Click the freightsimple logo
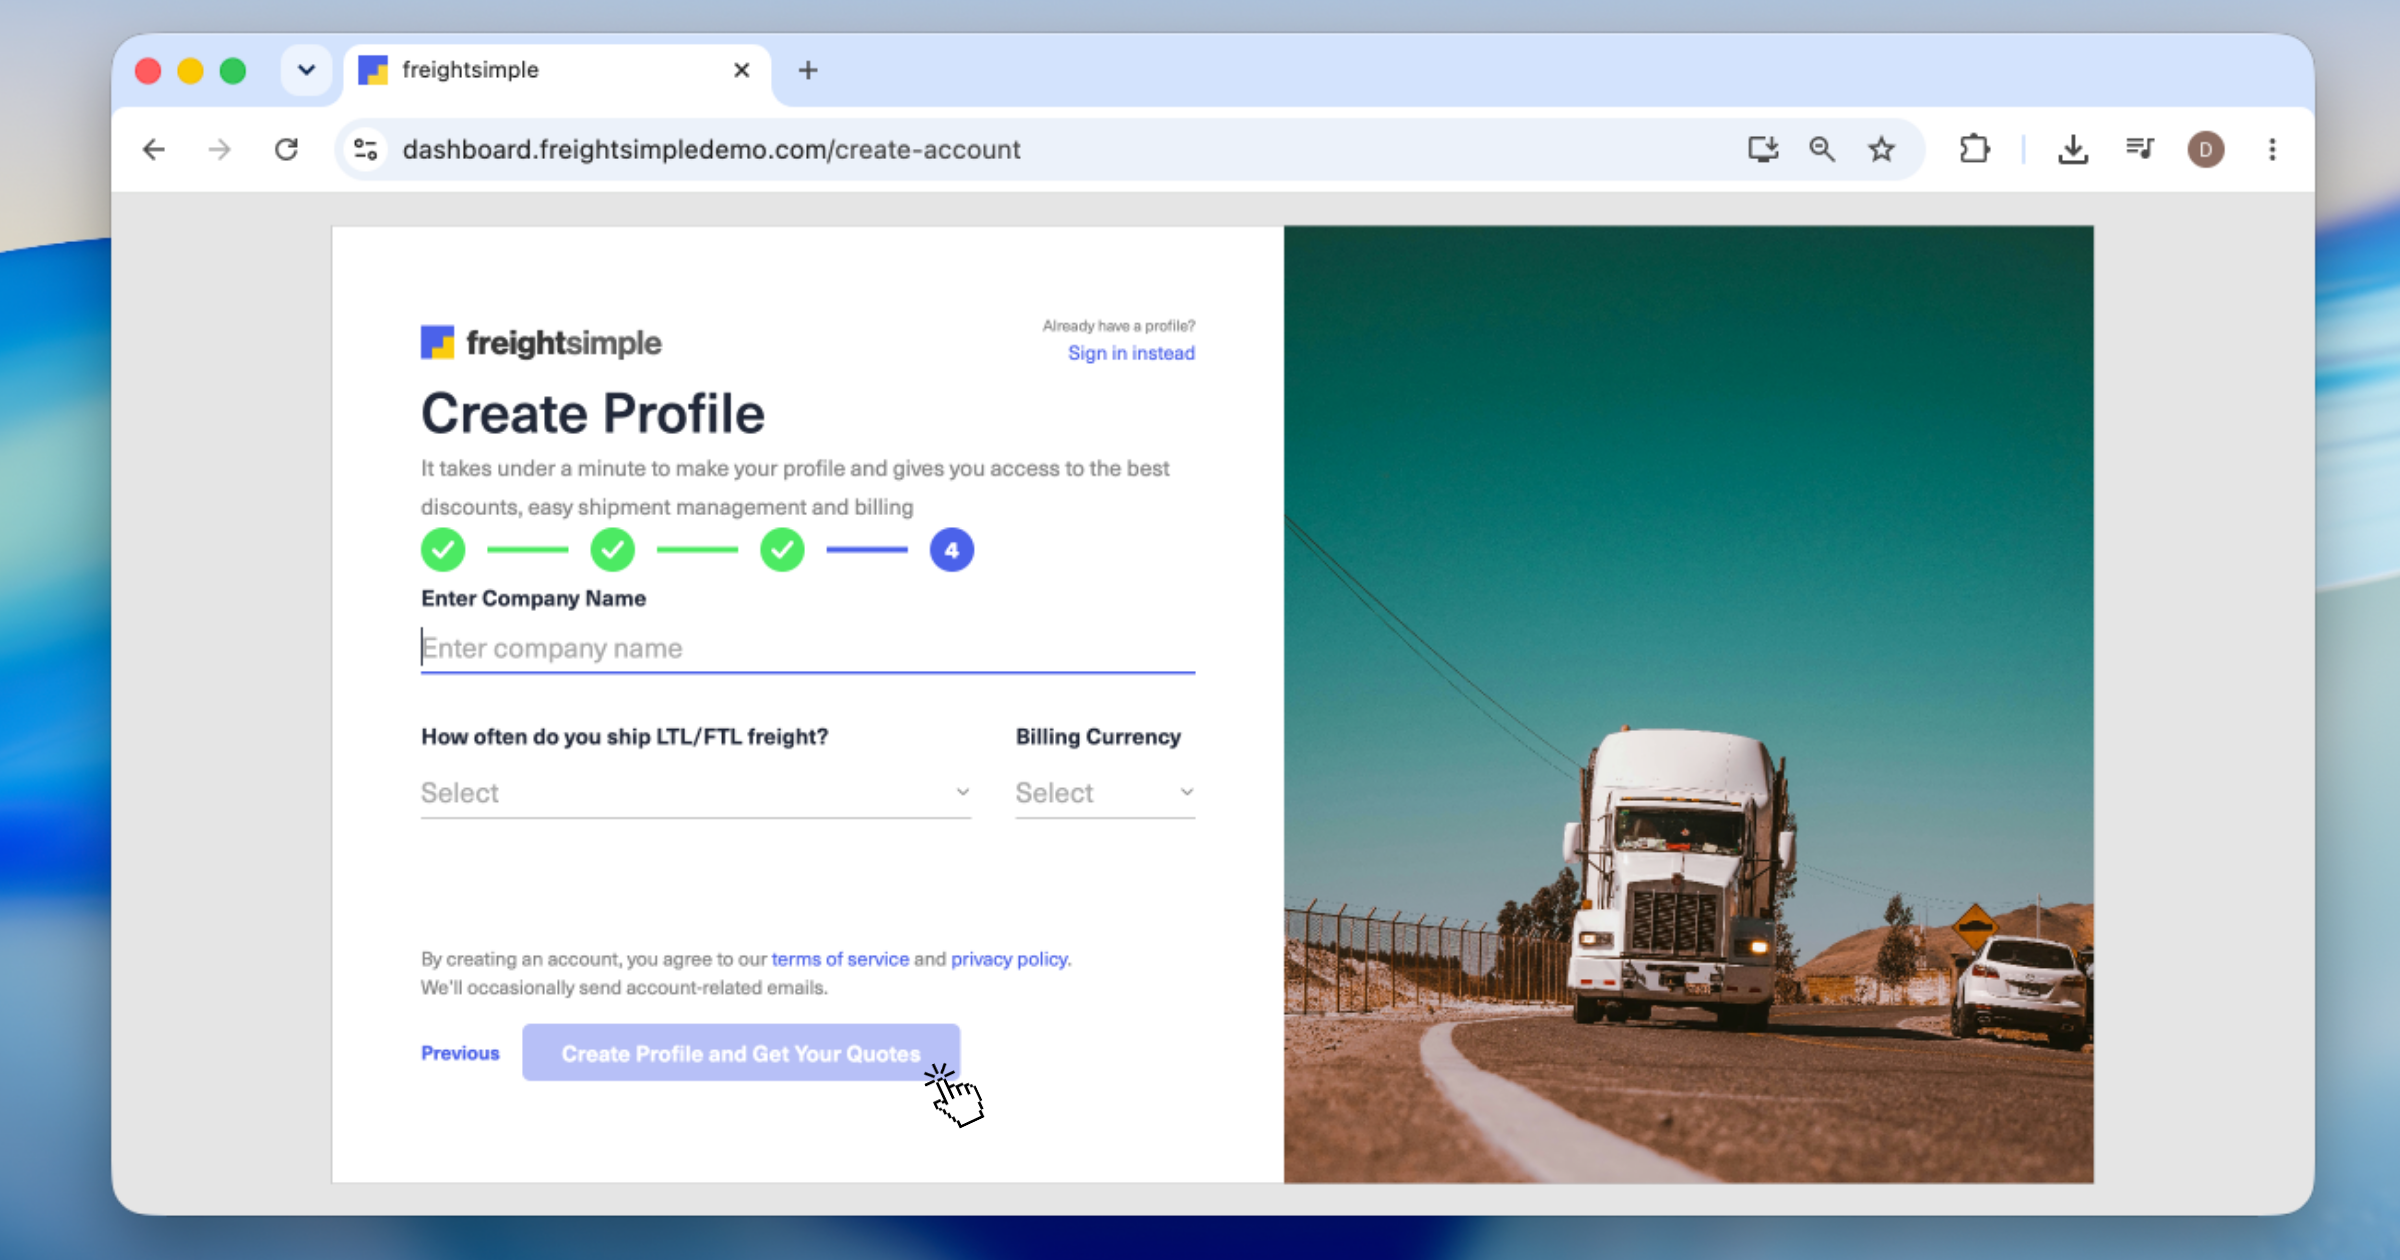The image size is (2400, 1260). pyautogui.click(x=541, y=343)
